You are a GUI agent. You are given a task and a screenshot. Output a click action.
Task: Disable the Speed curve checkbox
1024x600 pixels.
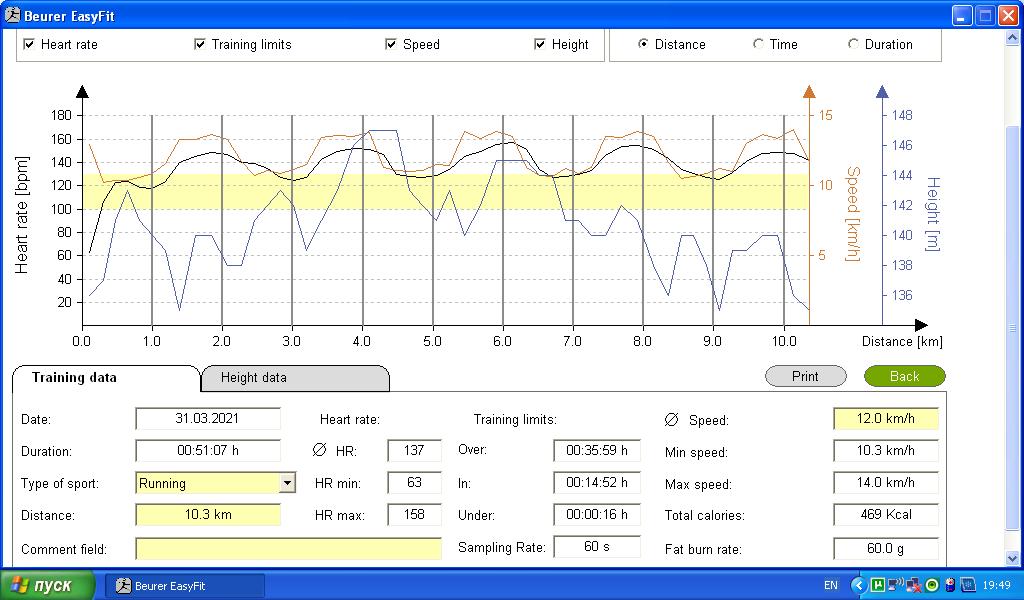point(391,44)
